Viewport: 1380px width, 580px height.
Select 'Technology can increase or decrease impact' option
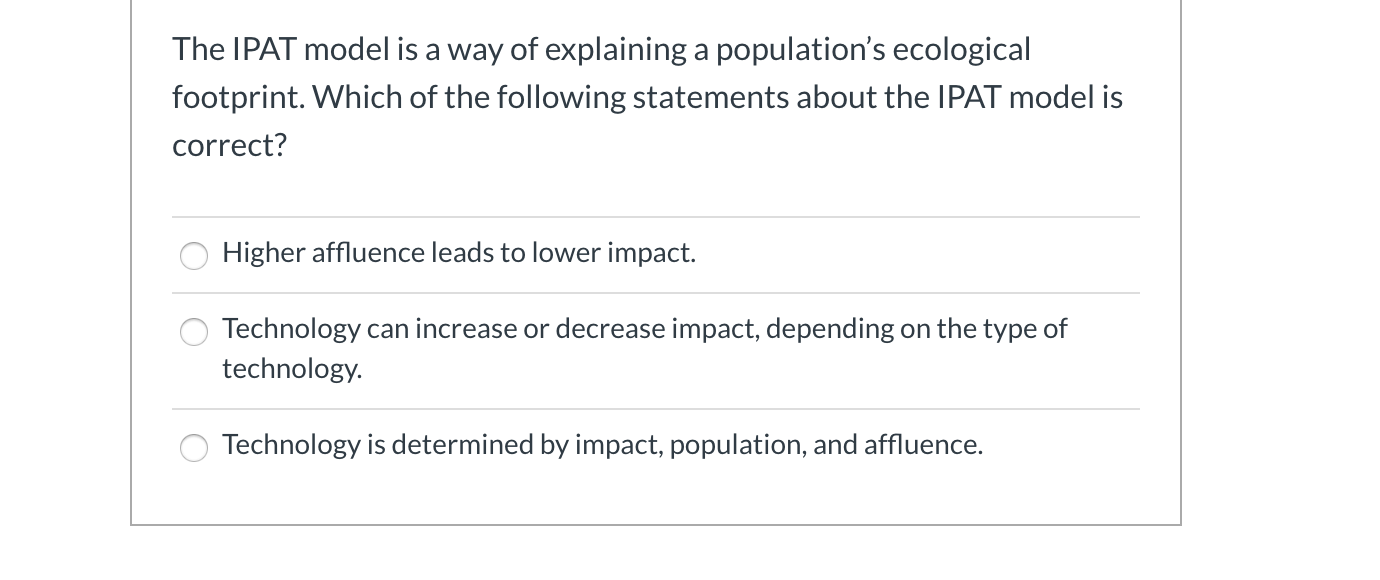[194, 332]
